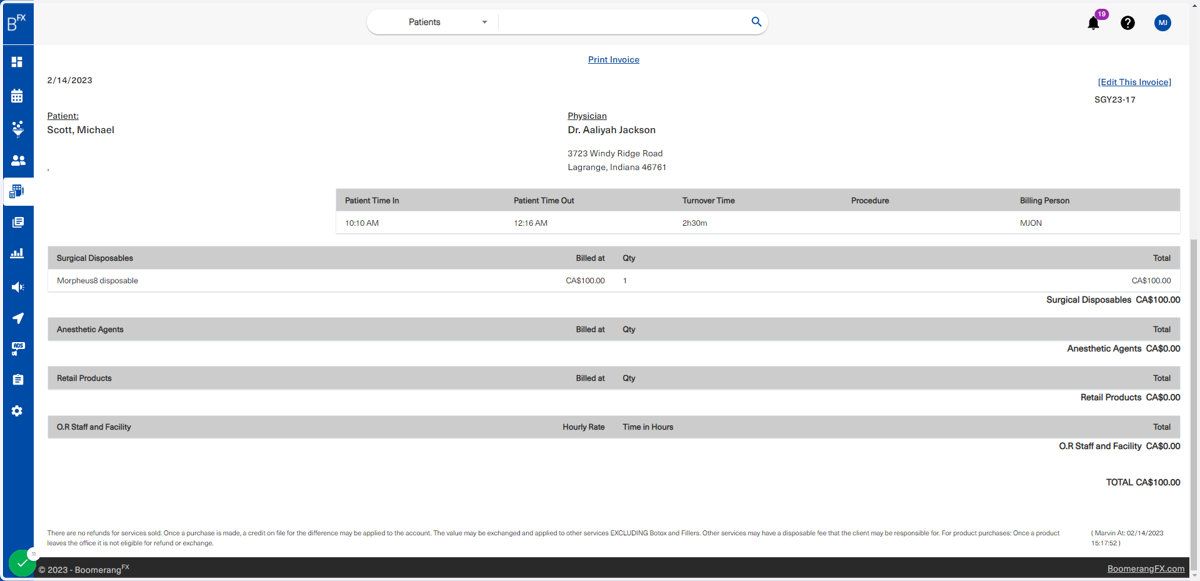Open the dashboard grid icon in sidebar
1200x581 pixels.
(17, 62)
